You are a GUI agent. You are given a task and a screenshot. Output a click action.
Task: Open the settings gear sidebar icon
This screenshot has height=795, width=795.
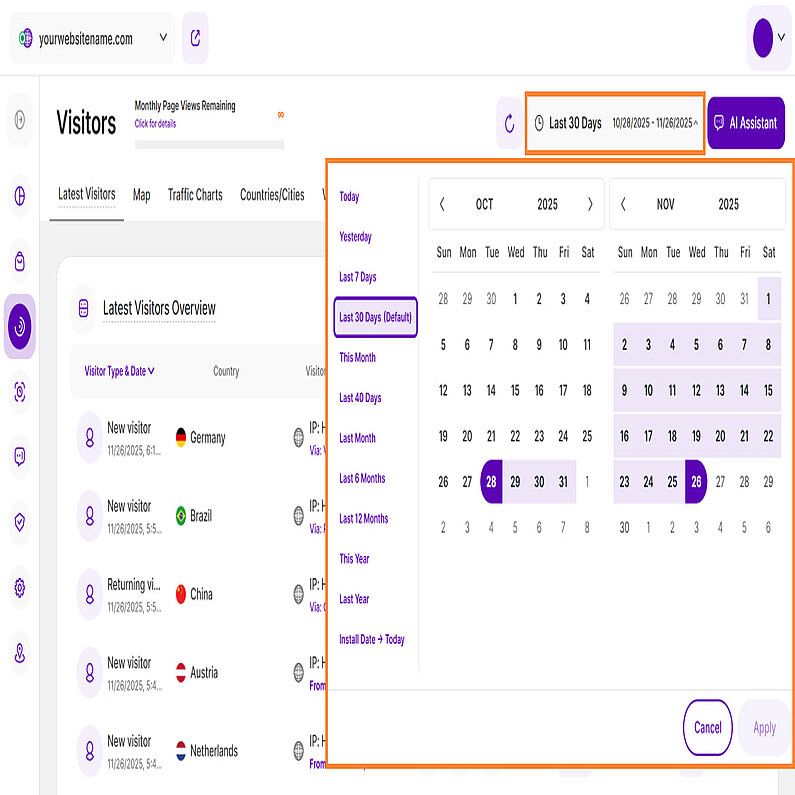coord(19,588)
